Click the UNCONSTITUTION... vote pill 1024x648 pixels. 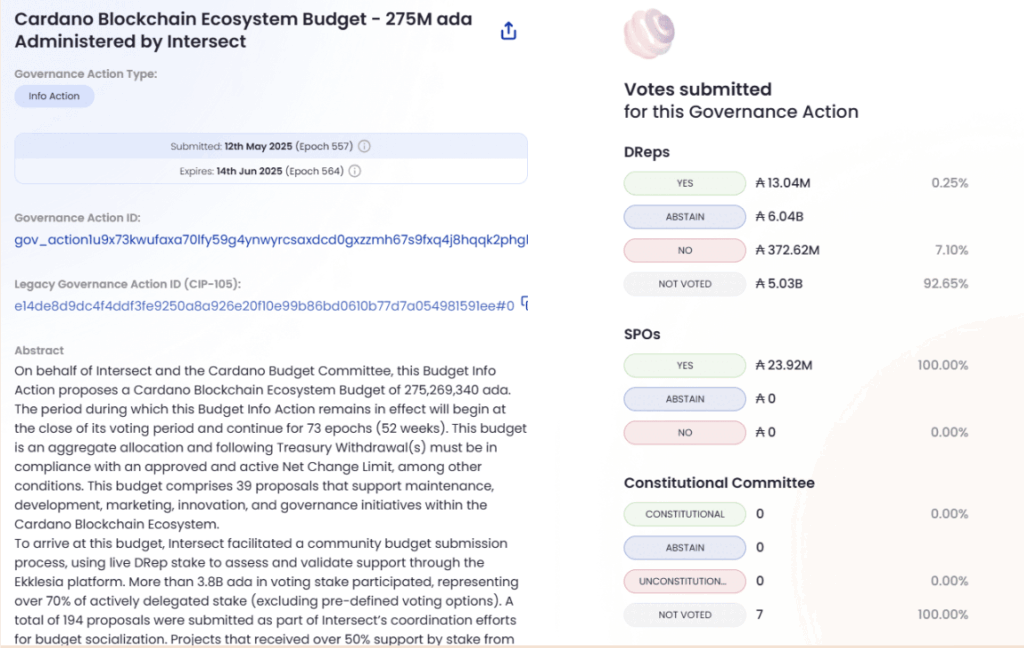[x=684, y=581]
